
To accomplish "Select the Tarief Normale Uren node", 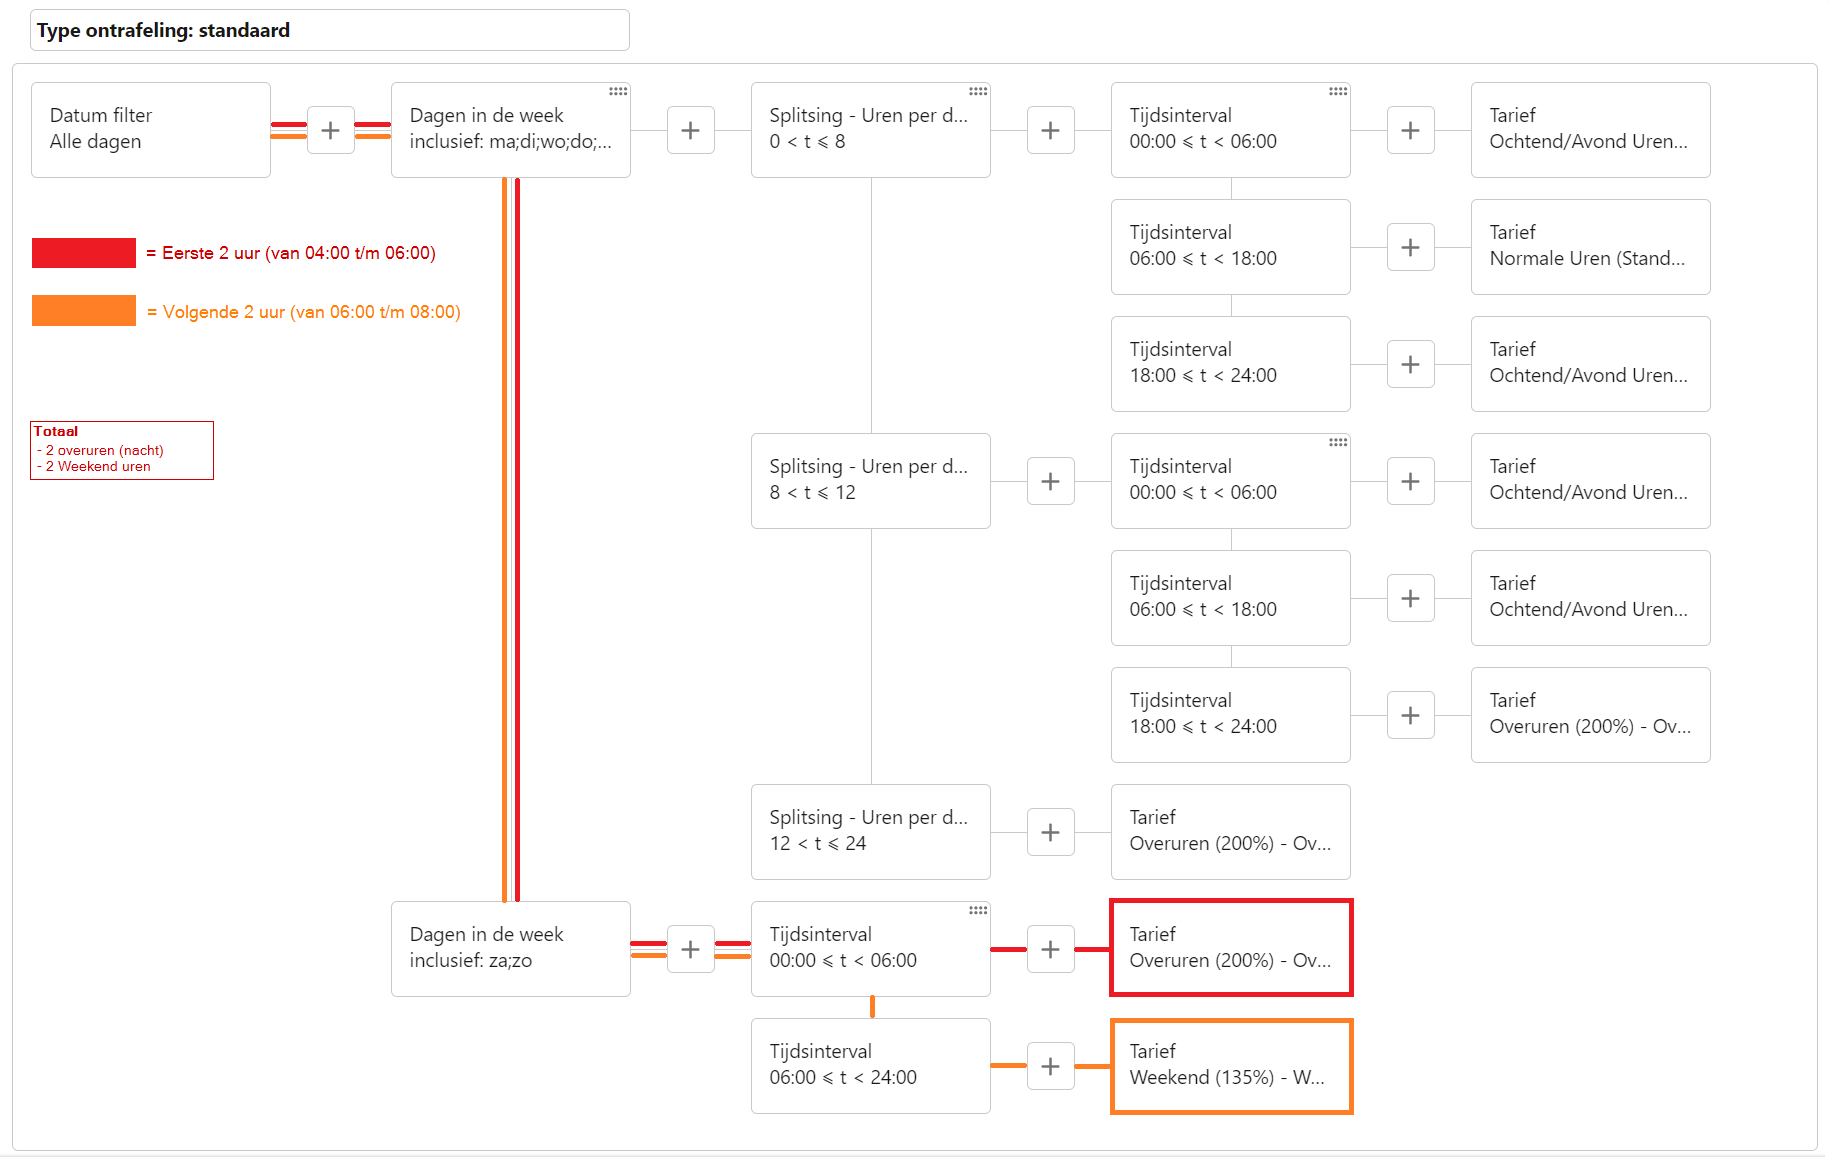I will point(1590,247).
